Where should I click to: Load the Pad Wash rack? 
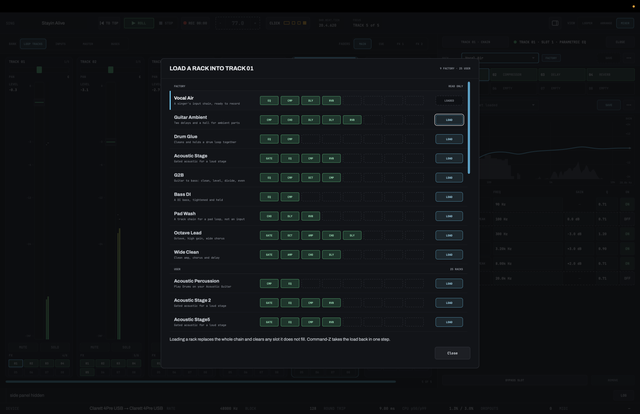pyautogui.click(x=449, y=216)
